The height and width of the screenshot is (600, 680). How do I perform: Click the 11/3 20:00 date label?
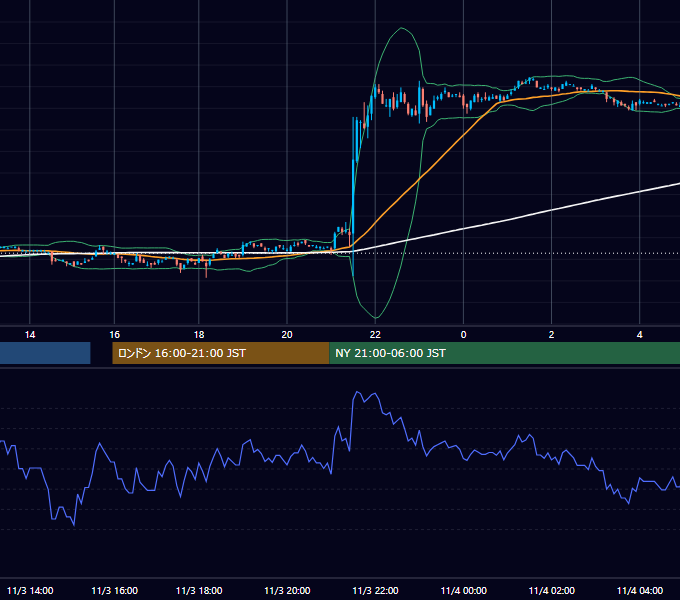(287, 590)
